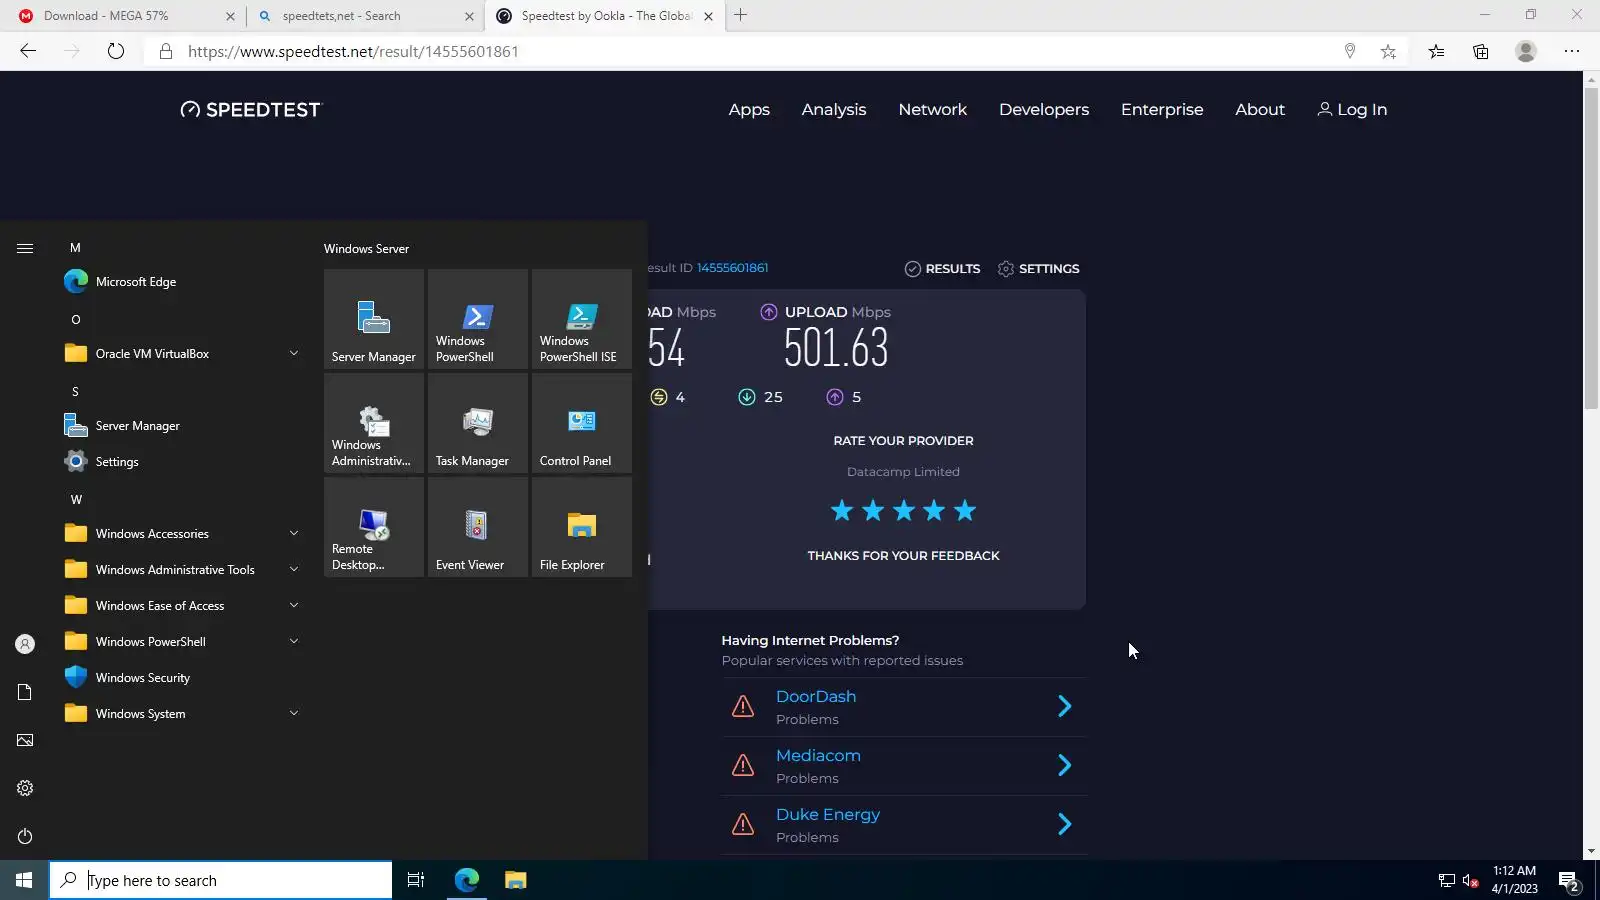Open Enterprise menu on Speedtest

(x=1162, y=110)
